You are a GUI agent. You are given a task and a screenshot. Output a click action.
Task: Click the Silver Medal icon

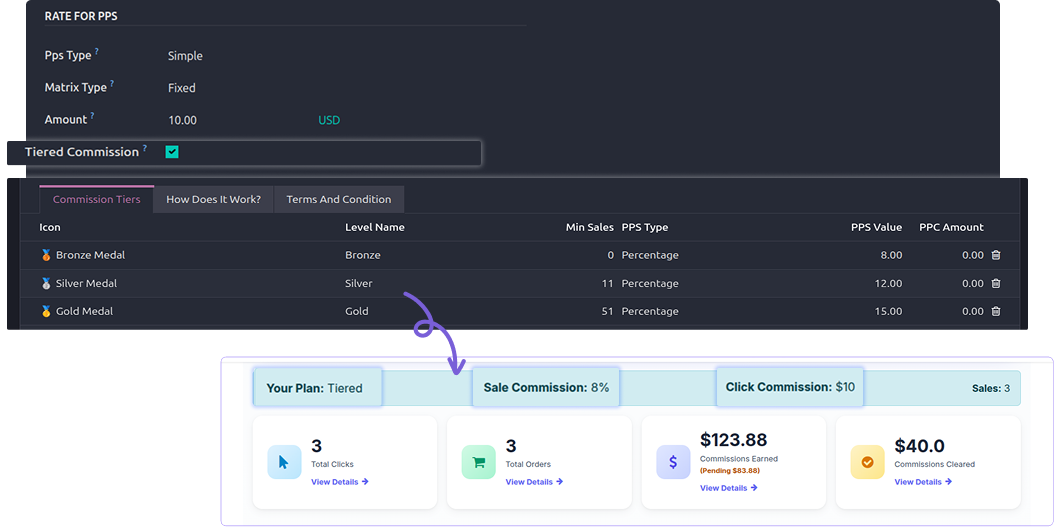[46, 284]
